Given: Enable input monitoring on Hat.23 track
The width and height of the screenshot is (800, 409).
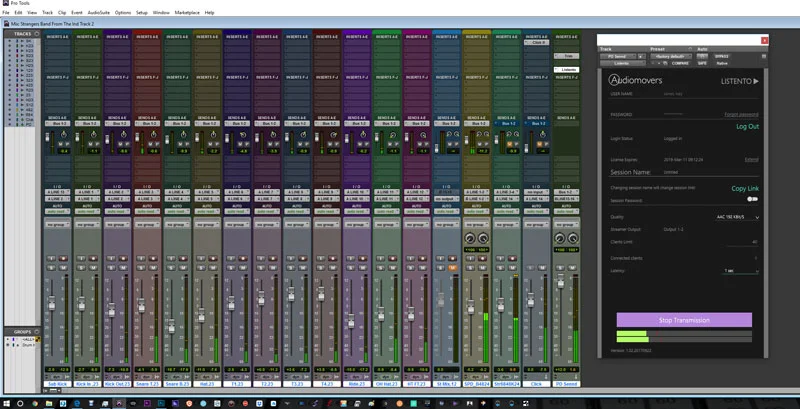Looking at the screenshot, I should click(202, 259).
